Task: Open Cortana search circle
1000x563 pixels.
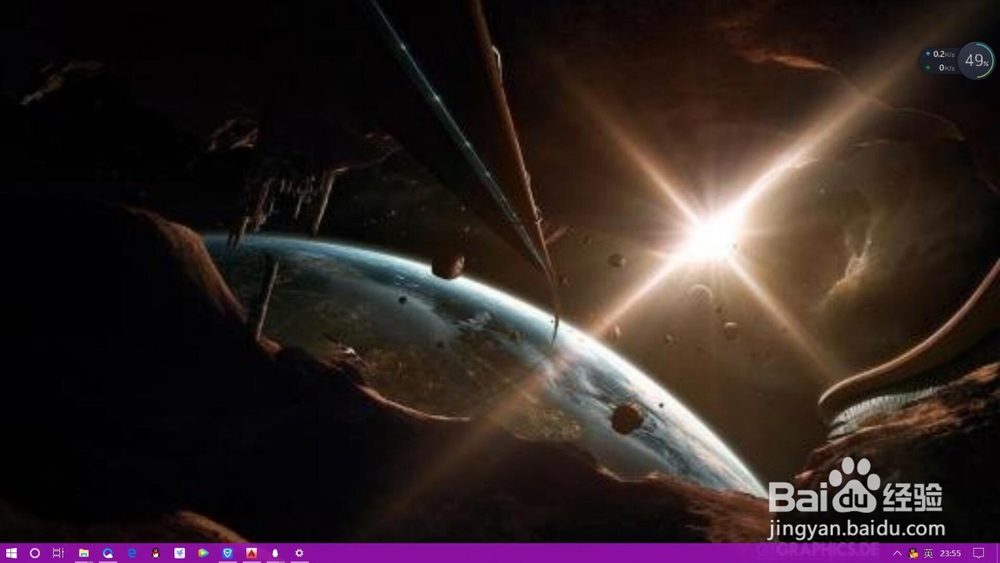Action: (34, 553)
